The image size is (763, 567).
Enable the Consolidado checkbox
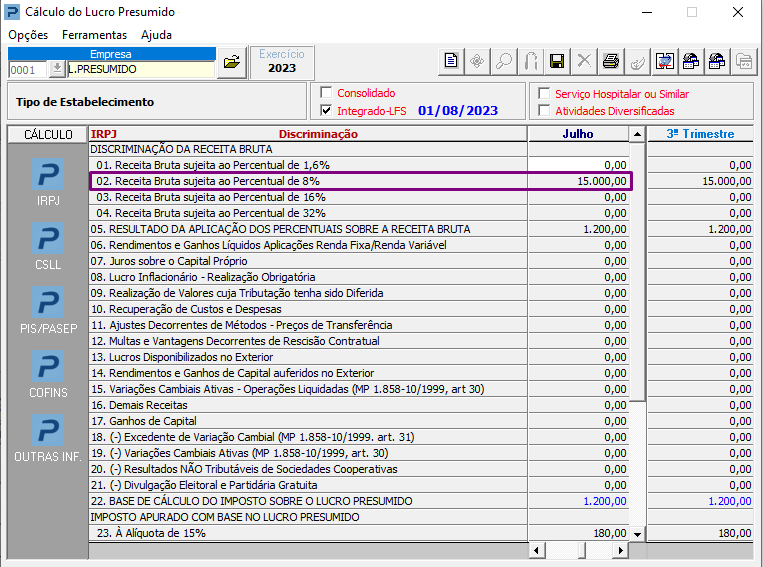[326, 92]
